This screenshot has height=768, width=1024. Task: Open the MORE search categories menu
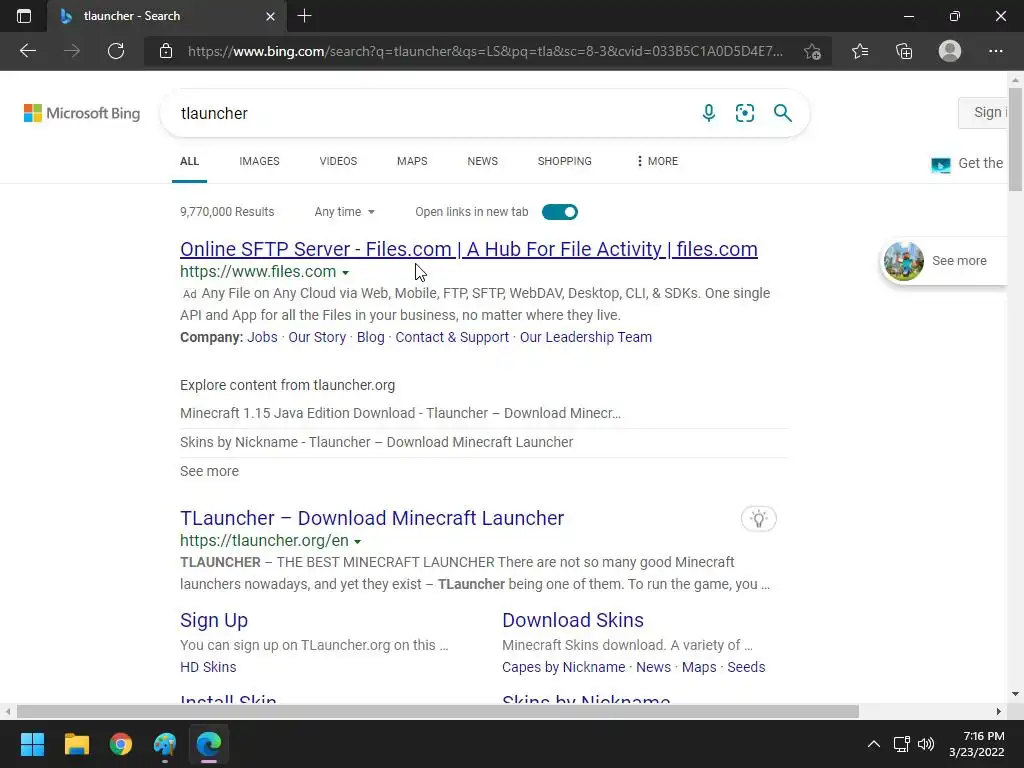[x=658, y=161]
